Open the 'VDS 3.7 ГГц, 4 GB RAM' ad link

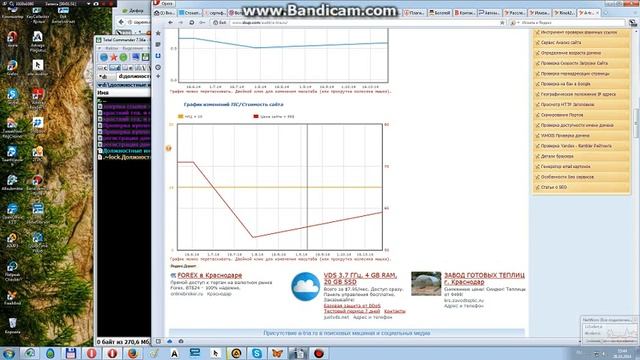click(x=360, y=279)
